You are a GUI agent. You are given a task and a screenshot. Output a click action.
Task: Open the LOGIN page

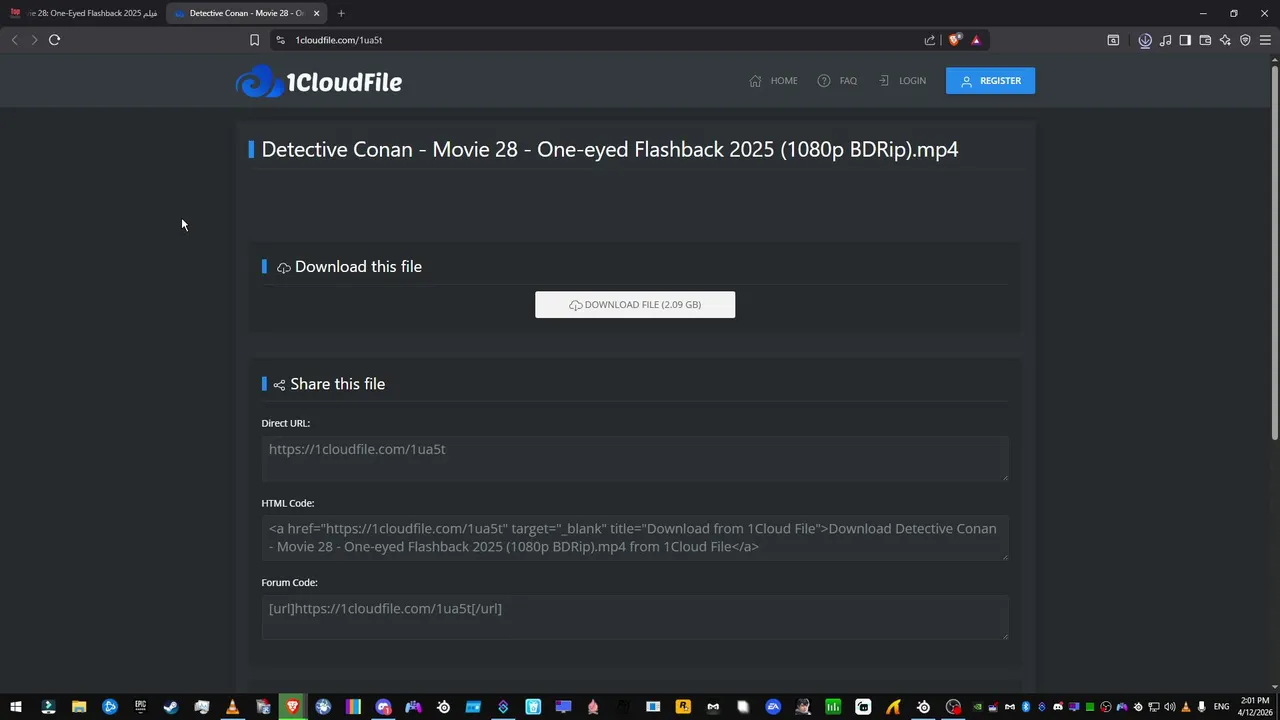tap(902, 81)
